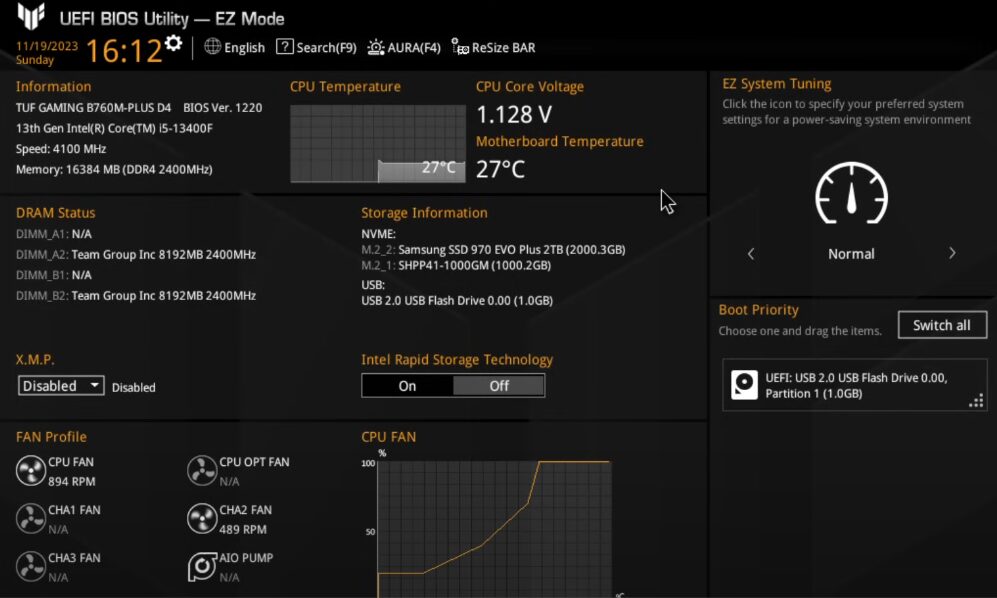Click the 489 RPM CHA2 fan speed

click(243, 529)
